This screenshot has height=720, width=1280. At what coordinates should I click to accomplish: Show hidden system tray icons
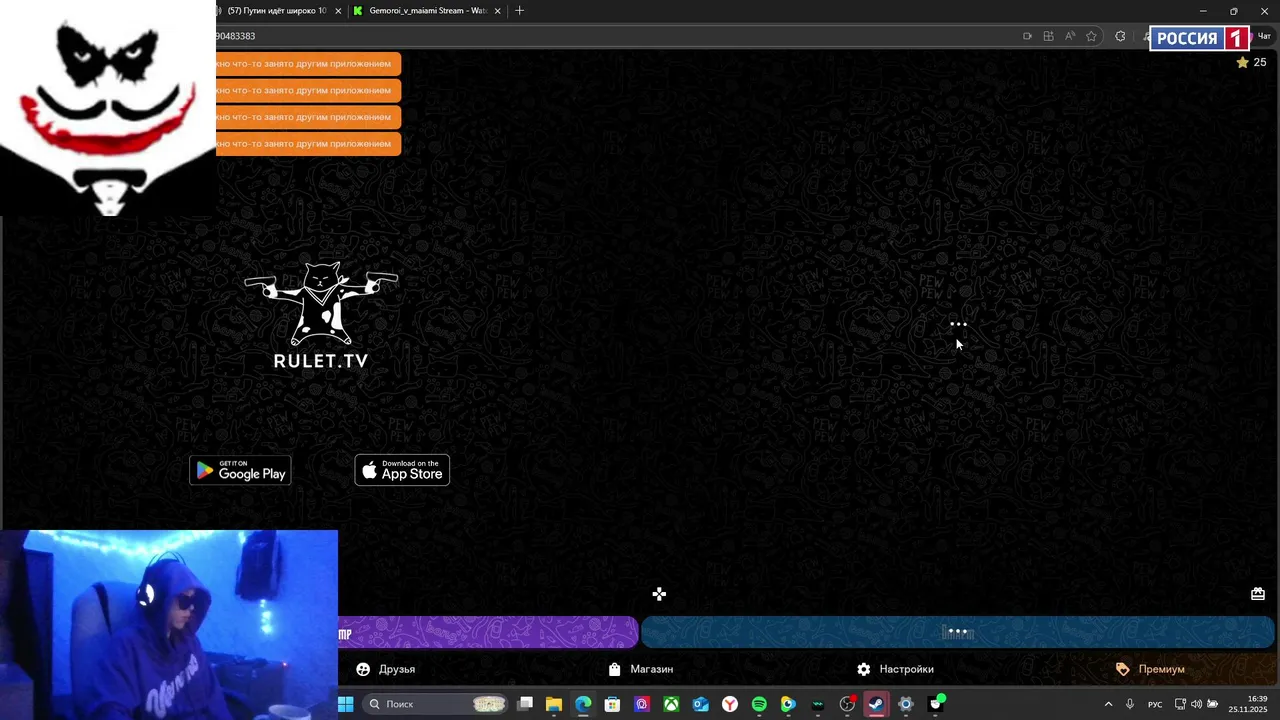(1108, 704)
